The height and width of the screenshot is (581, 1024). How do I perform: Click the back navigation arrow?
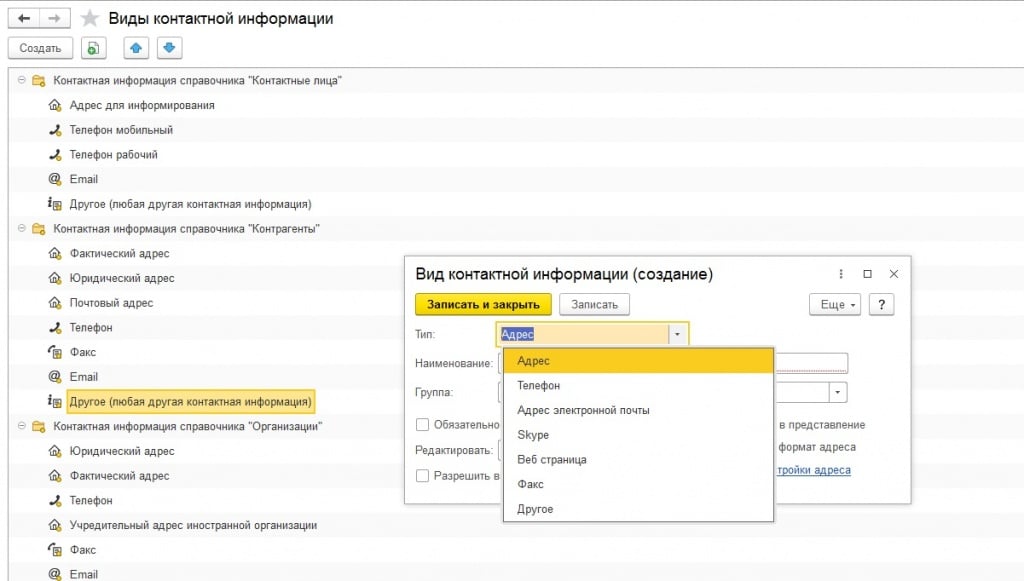pyautogui.click(x=24, y=19)
